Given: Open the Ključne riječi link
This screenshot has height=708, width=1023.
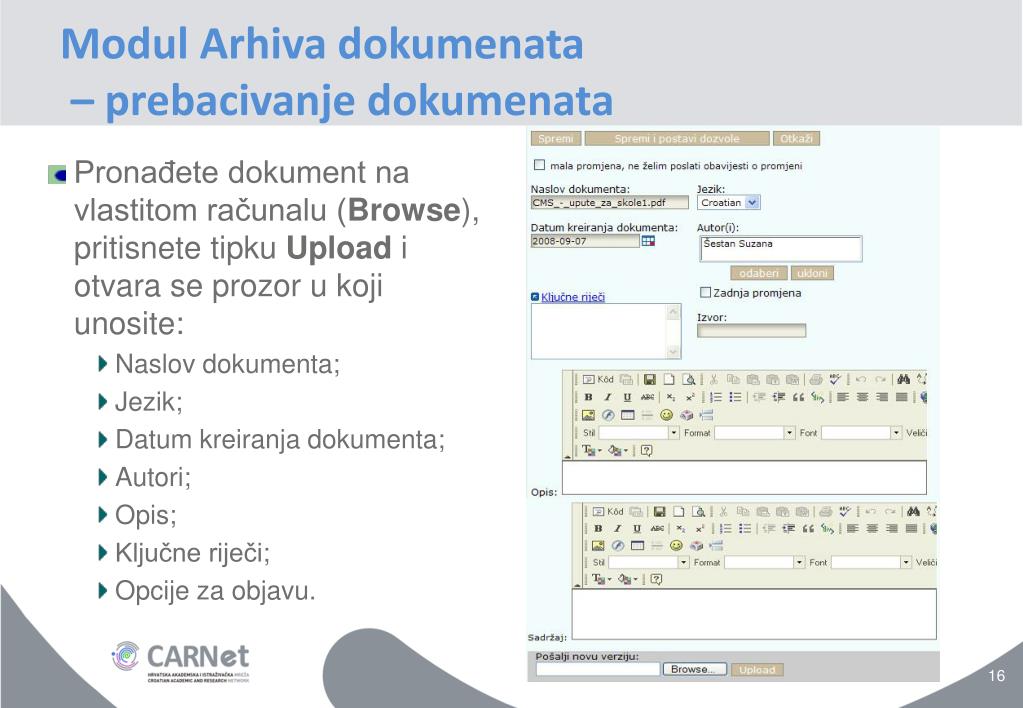Looking at the screenshot, I should 573,297.
